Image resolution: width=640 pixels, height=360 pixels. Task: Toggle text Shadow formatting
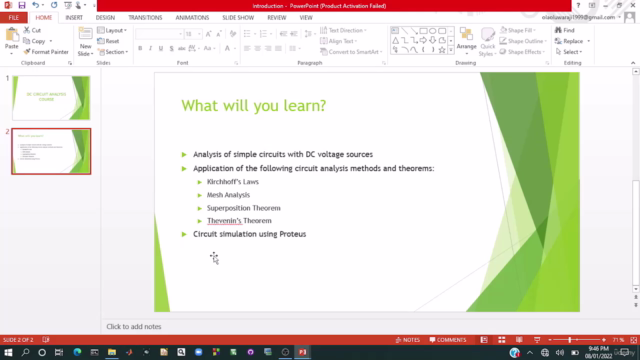[171, 48]
